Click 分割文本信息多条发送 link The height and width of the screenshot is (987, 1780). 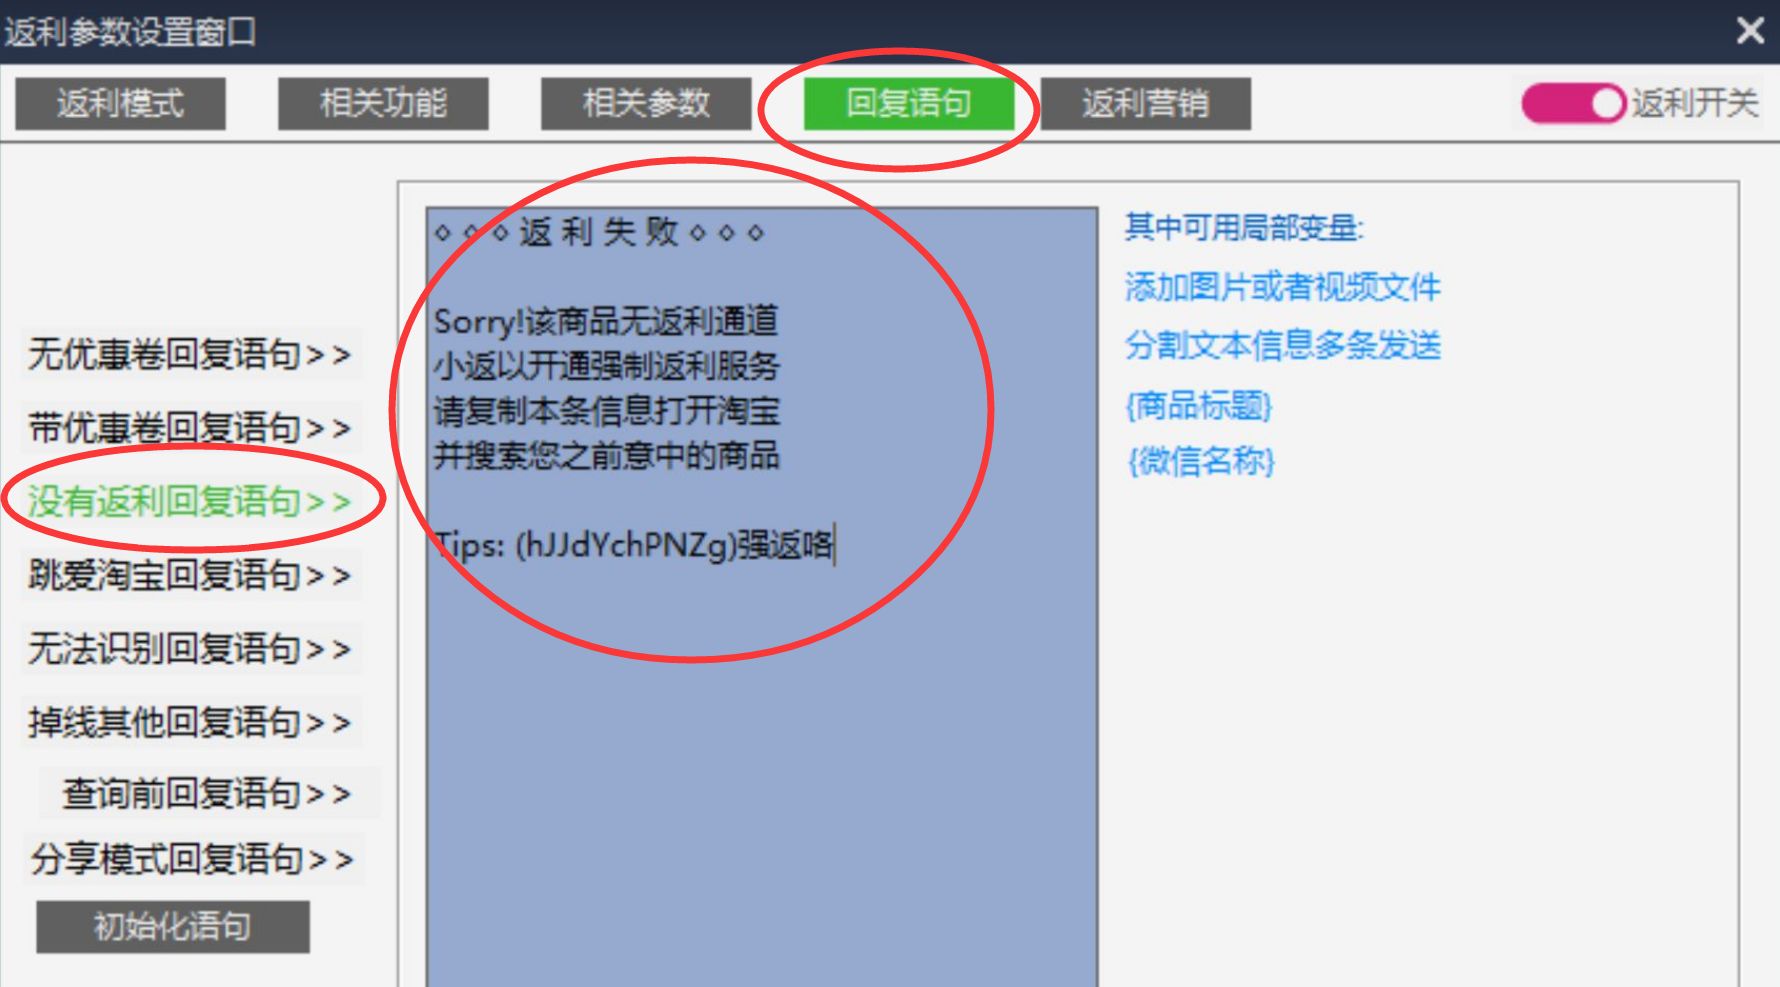(x=1283, y=345)
